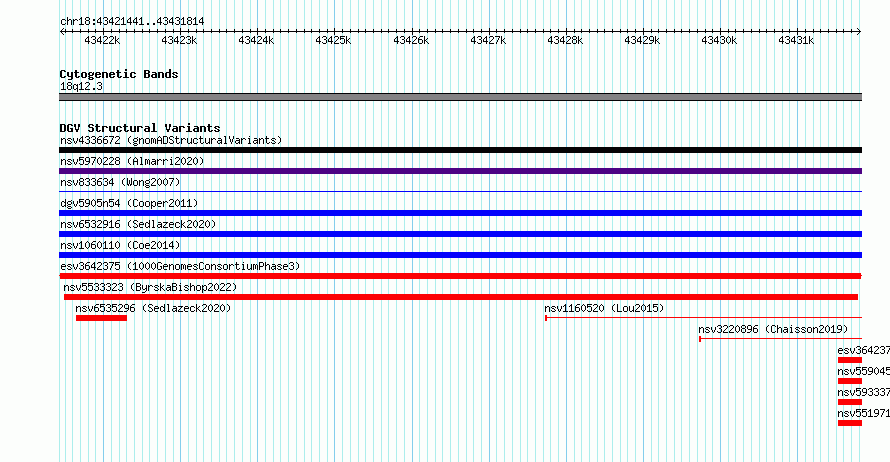Viewport: 890px width, 462px height.
Task: Select the thin red nsv1160520 variant line
Action: click(704, 318)
